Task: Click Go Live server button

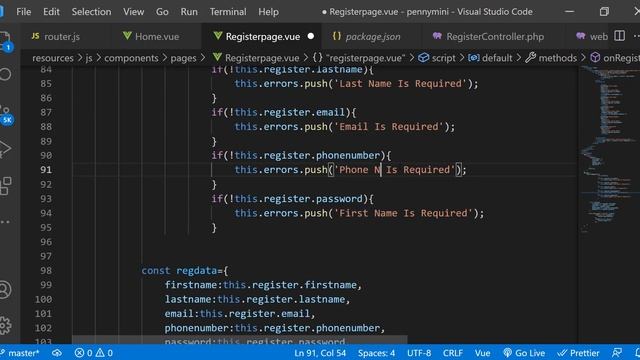Action: coord(524,353)
